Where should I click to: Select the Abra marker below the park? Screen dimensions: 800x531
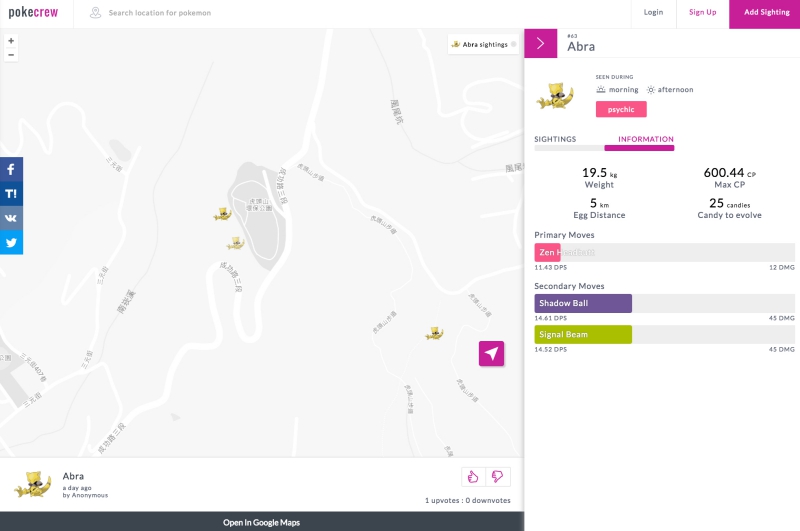point(235,243)
